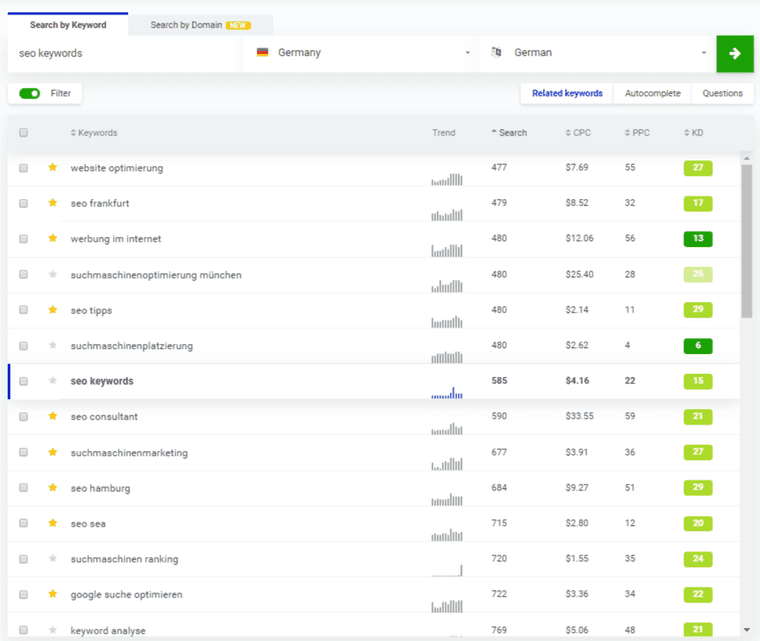The width and height of the screenshot is (760, 641).
Task: Click the $33.55 CPC value
Action: tap(579, 416)
